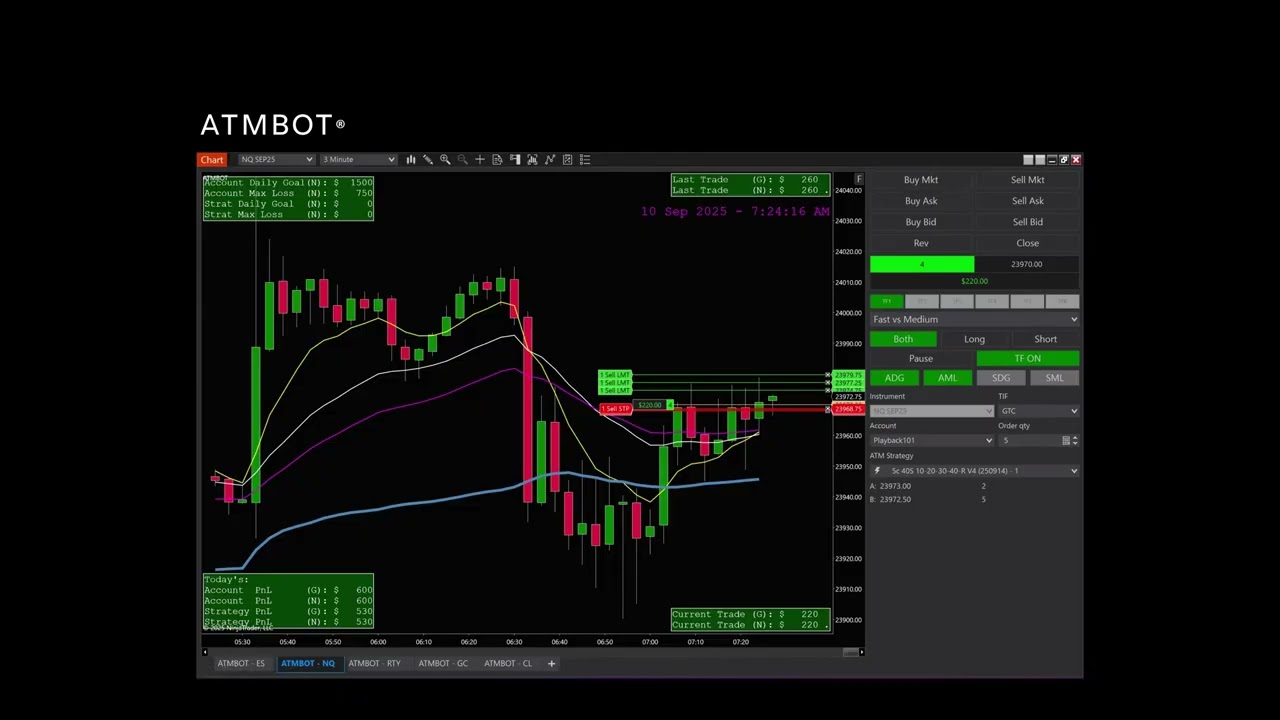This screenshot has height=720, width=1280.
Task: Open the Account Playback101 dropdown
Action: [931, 441]
